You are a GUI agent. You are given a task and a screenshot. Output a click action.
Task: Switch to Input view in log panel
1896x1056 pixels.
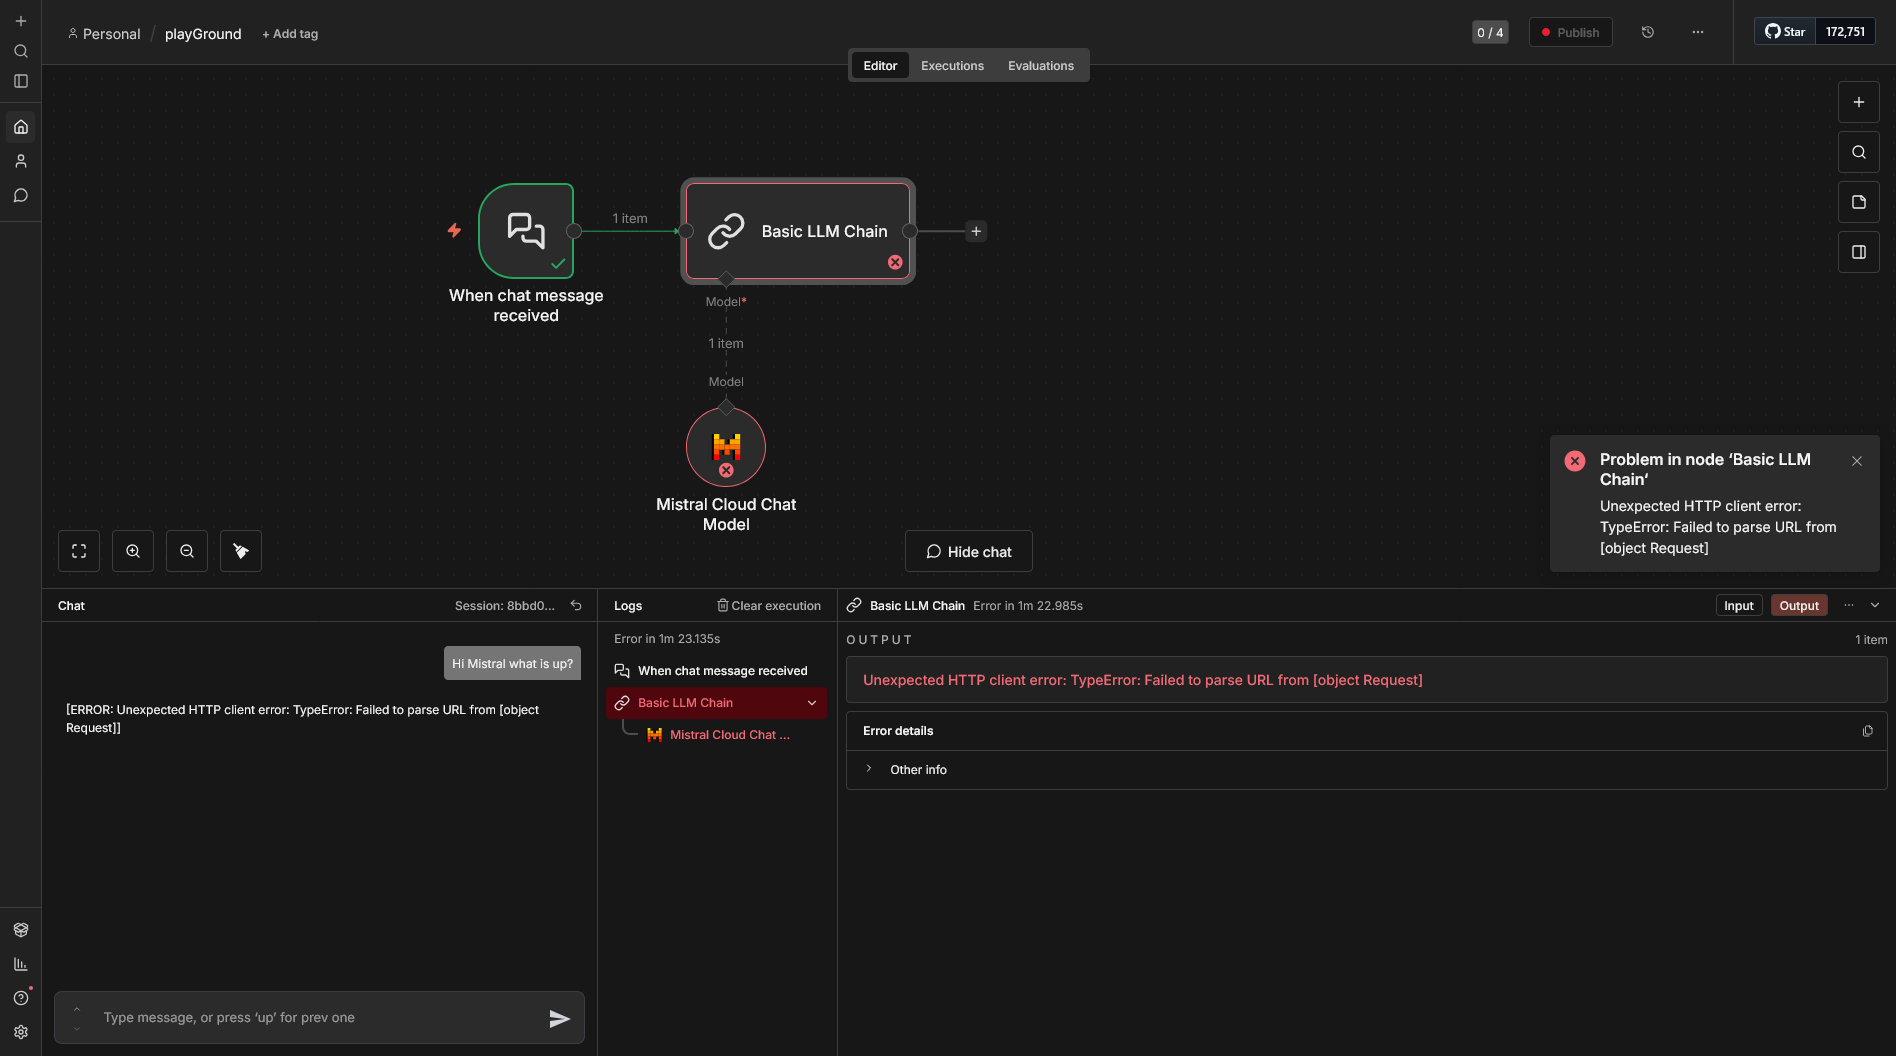tap(1738, 606)
